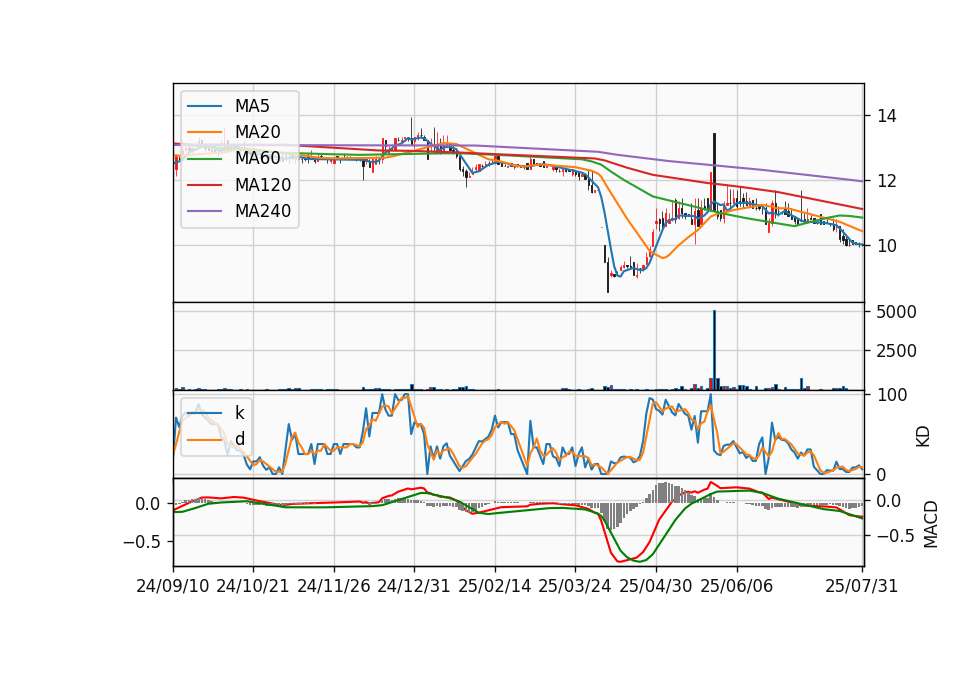The image size is (960, 690).
Task: Click the 25/03/24 date tick label
Action: click(x=575, y=586)
